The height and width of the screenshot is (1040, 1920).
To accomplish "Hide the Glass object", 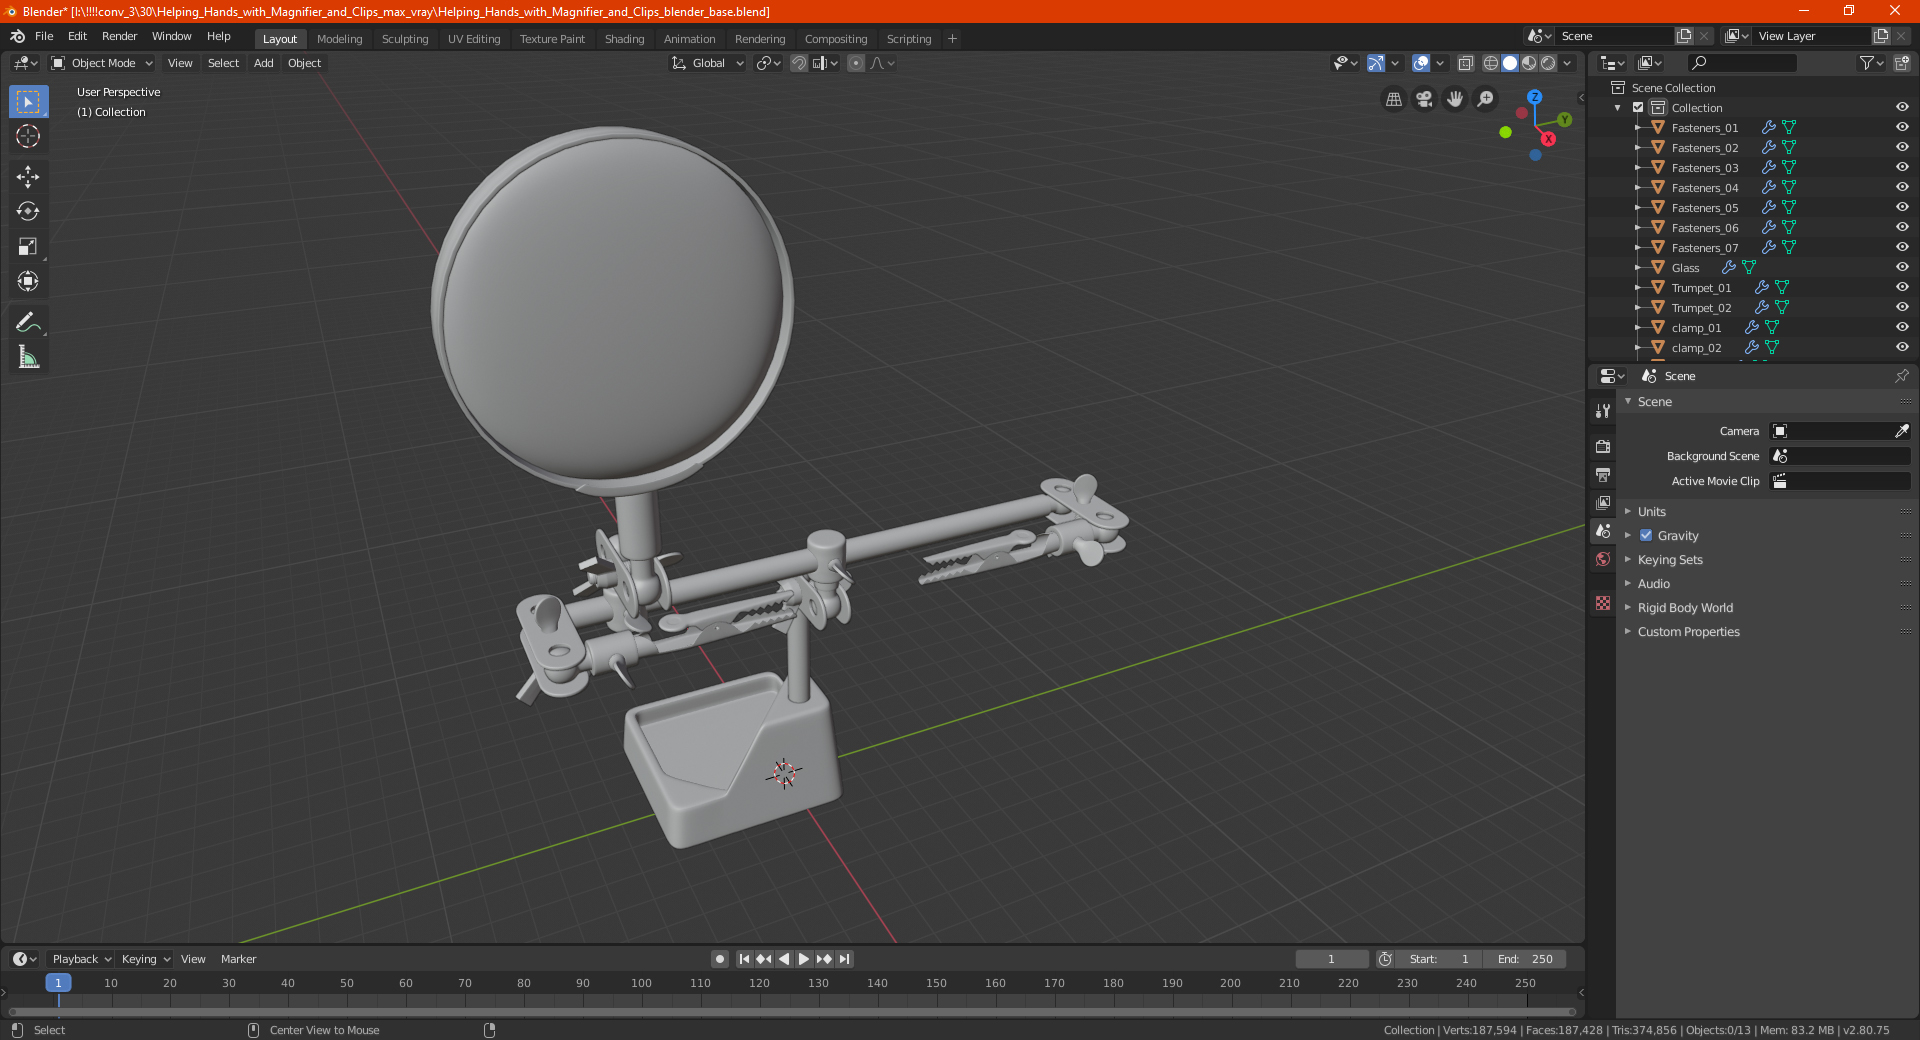I will [1902, 267].
